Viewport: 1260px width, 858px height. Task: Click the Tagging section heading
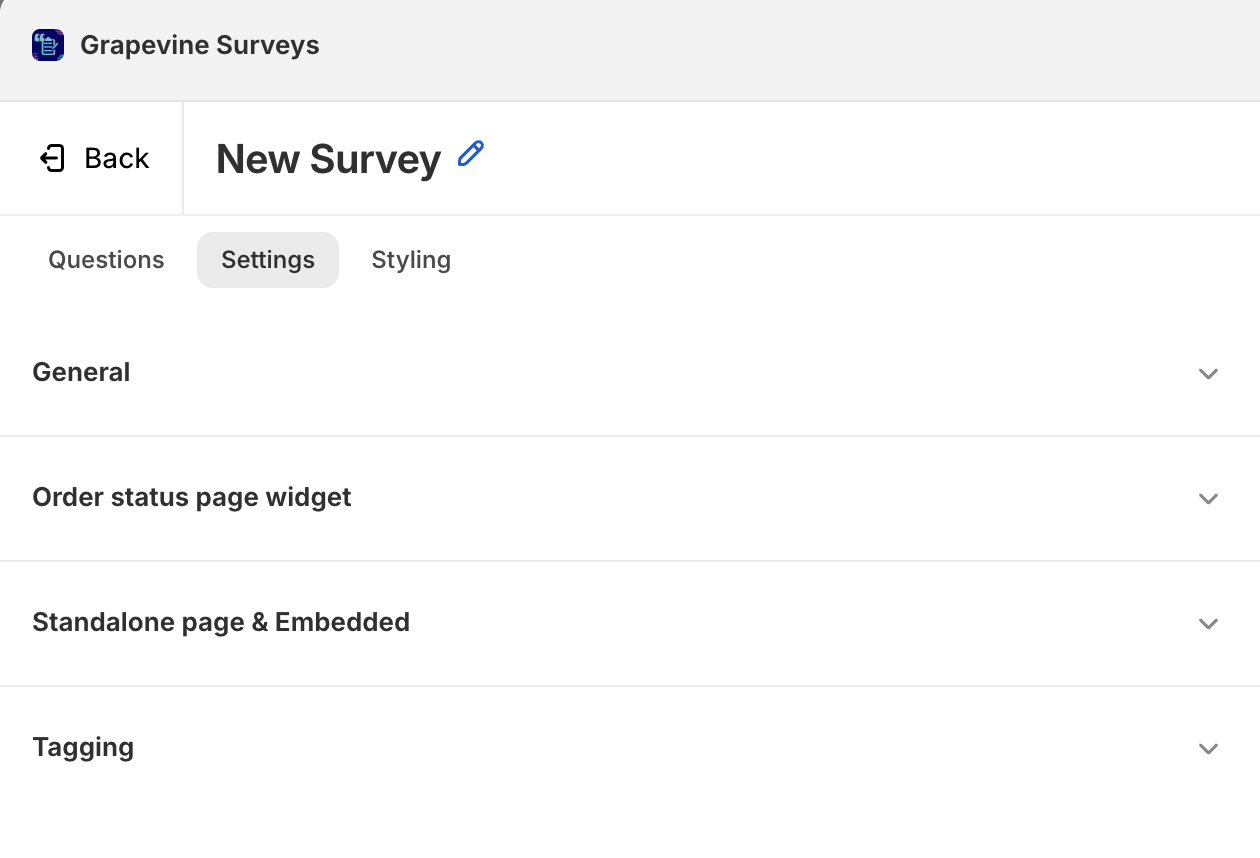83,747
